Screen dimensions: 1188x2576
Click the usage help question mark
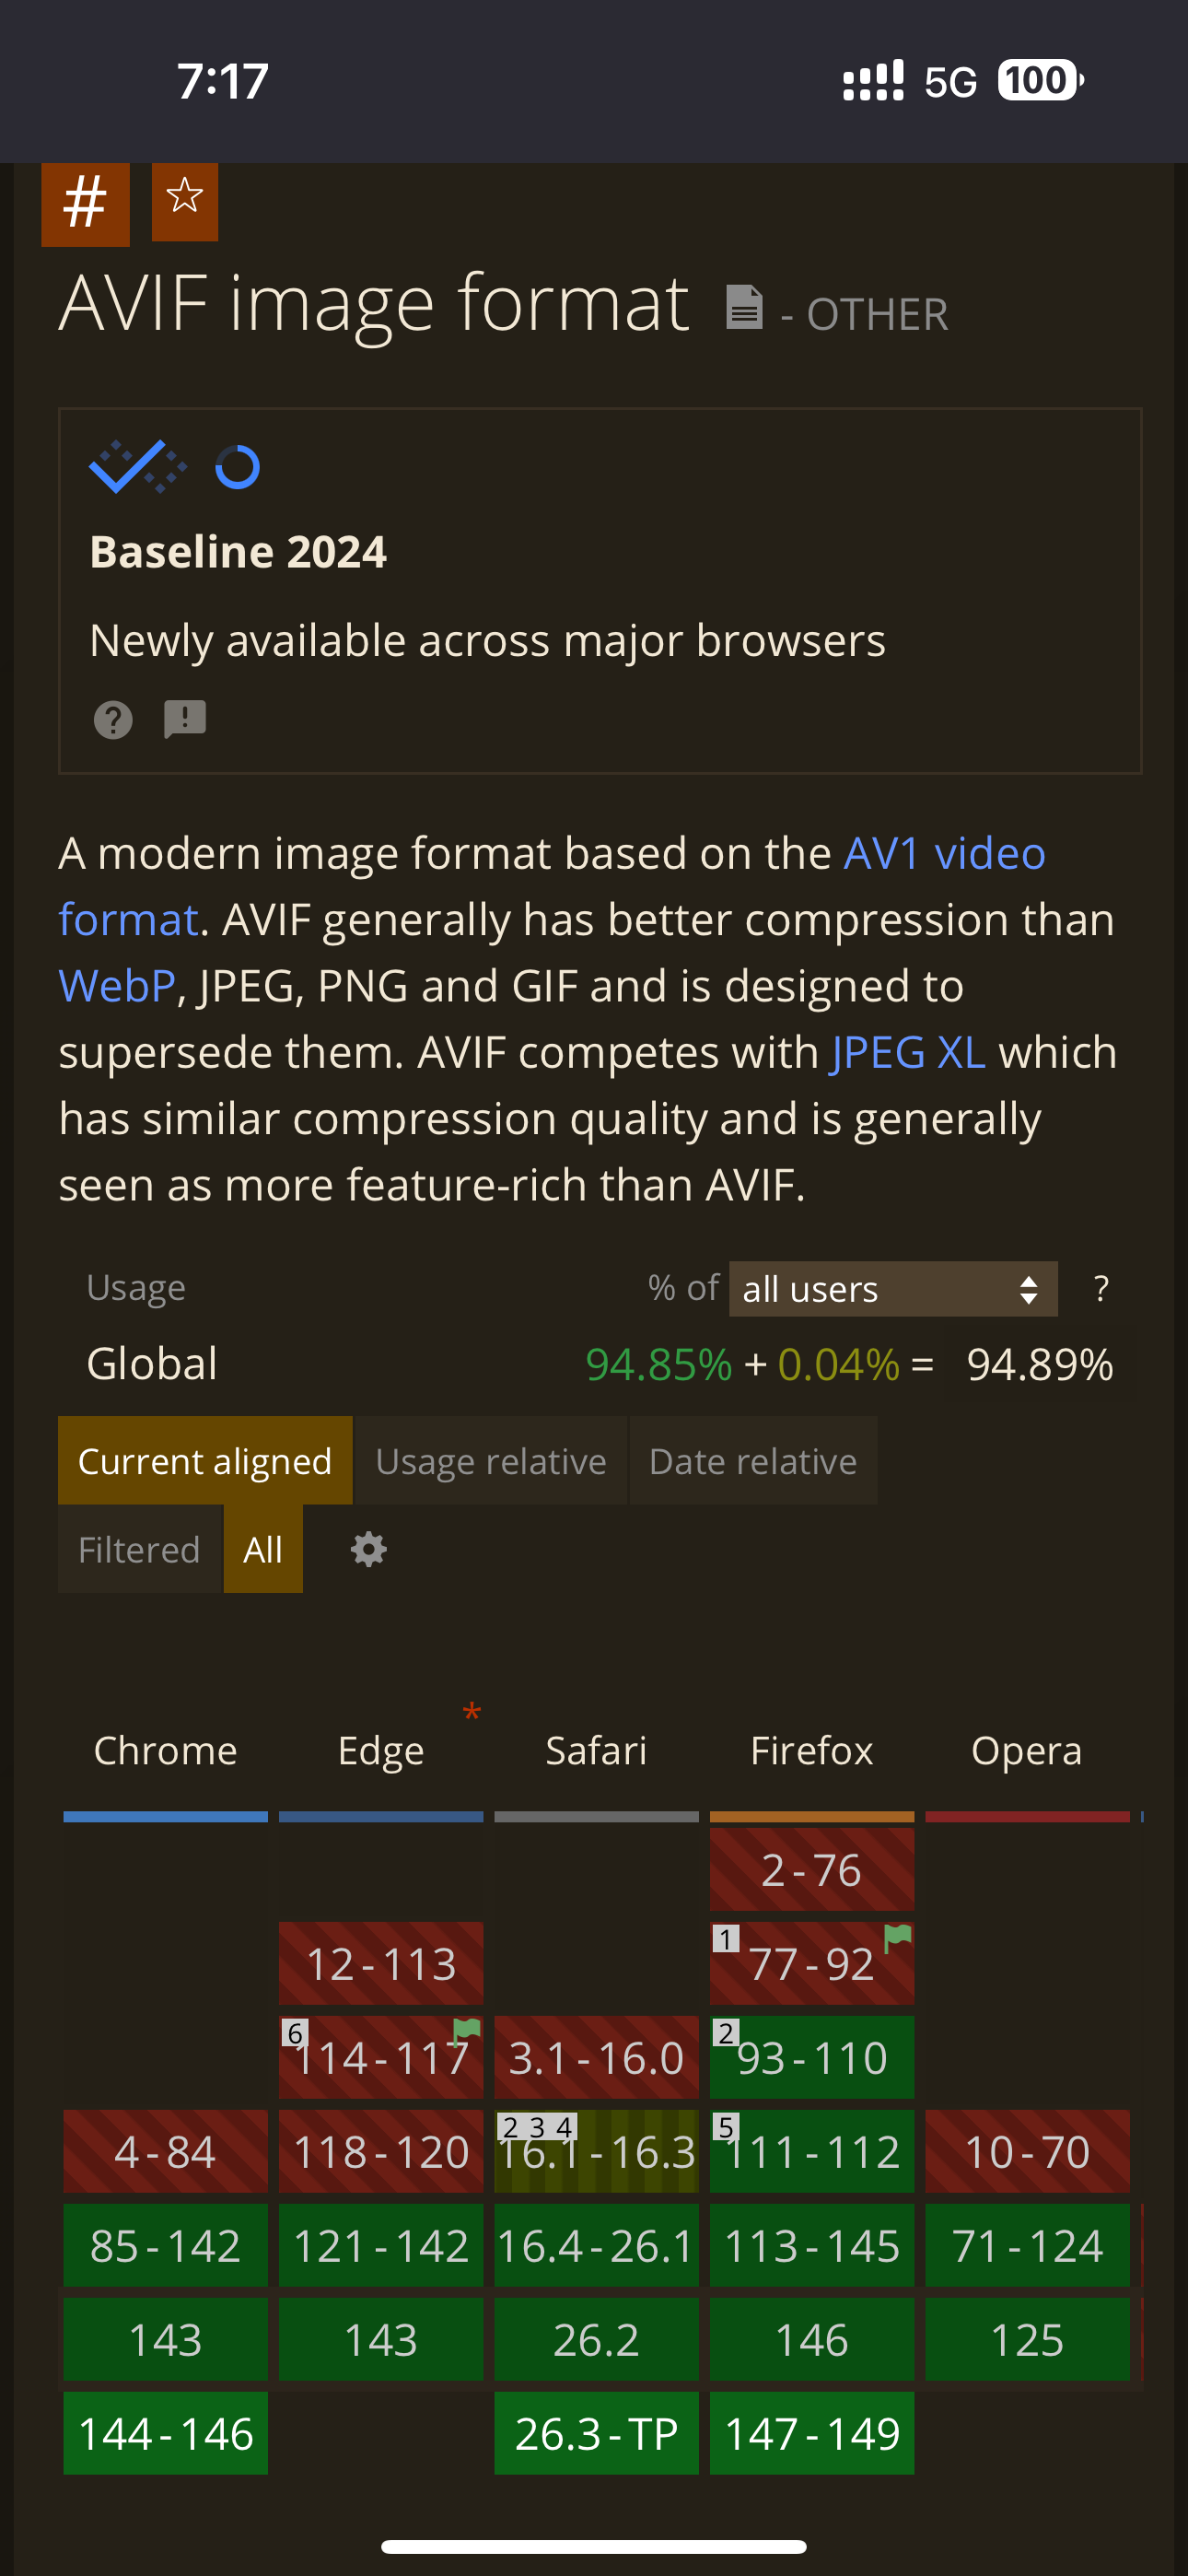click(x=1101, y=1288)
